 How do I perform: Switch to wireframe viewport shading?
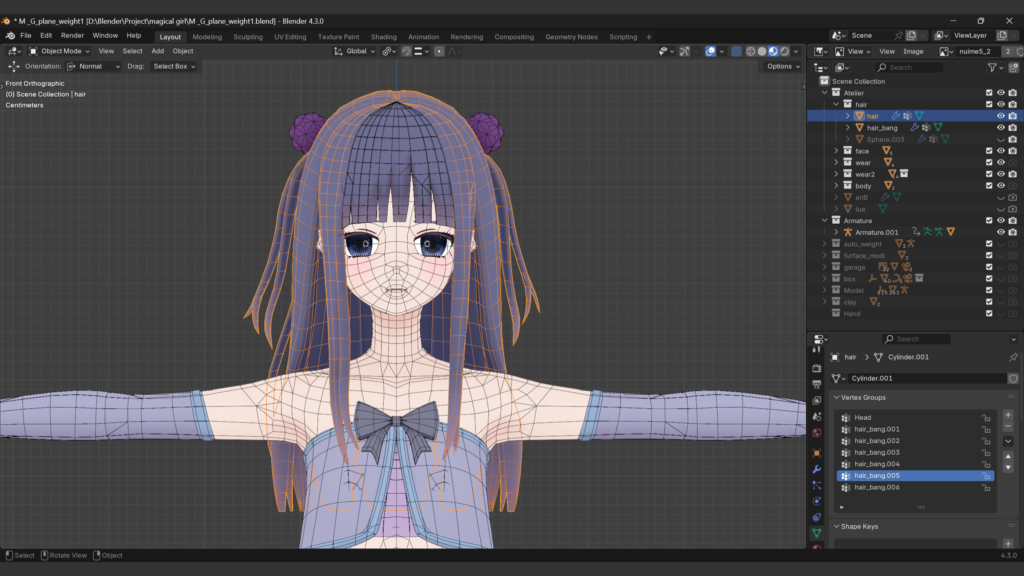[751, 51]
